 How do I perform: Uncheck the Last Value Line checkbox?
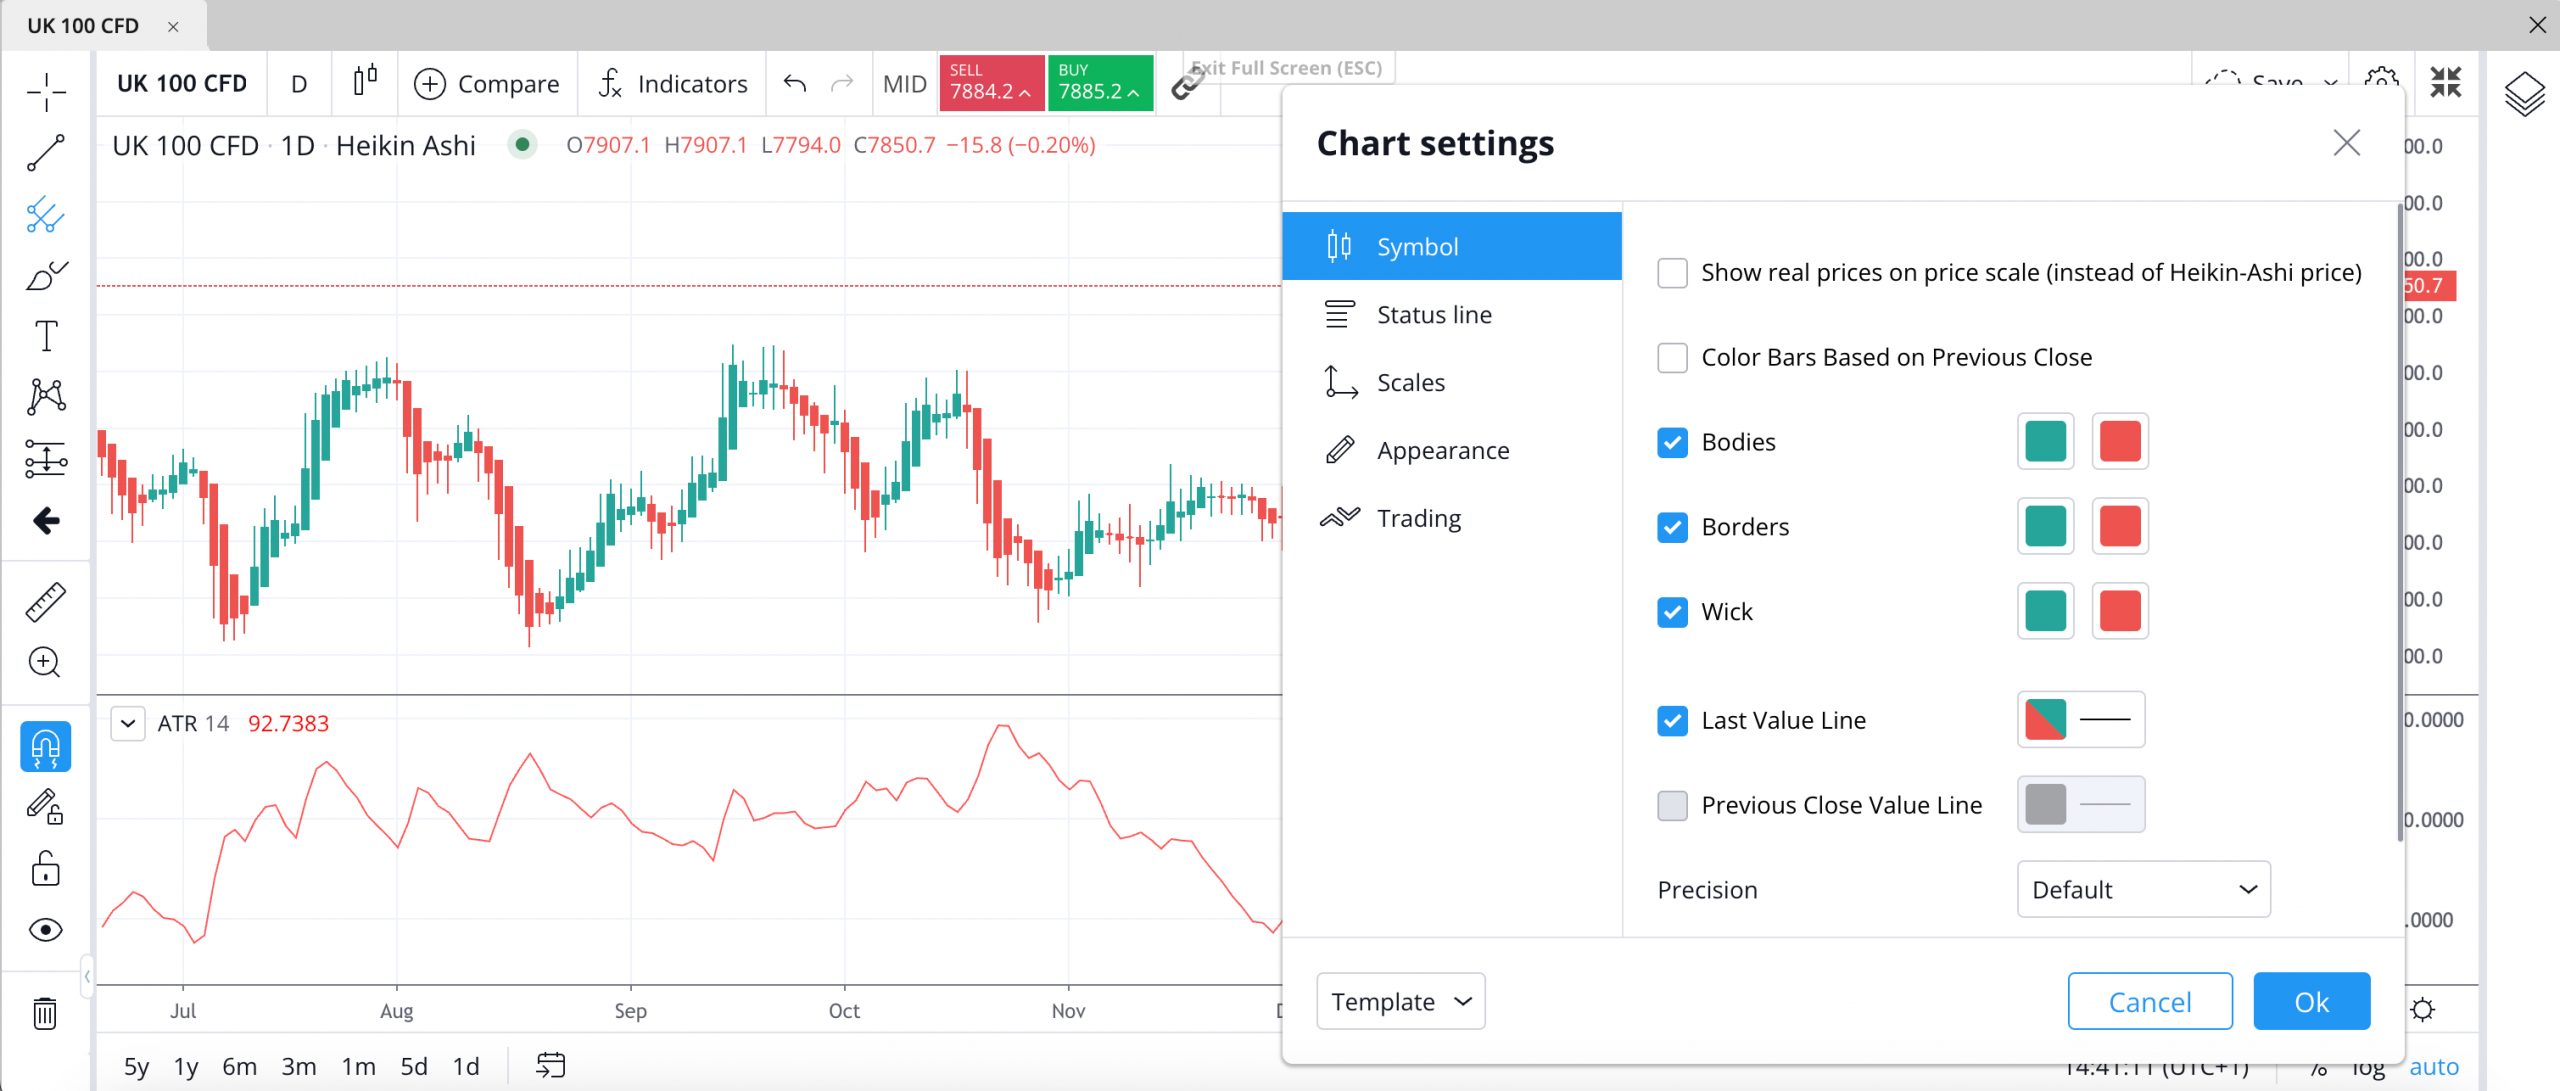click(x=1672, y=721)
